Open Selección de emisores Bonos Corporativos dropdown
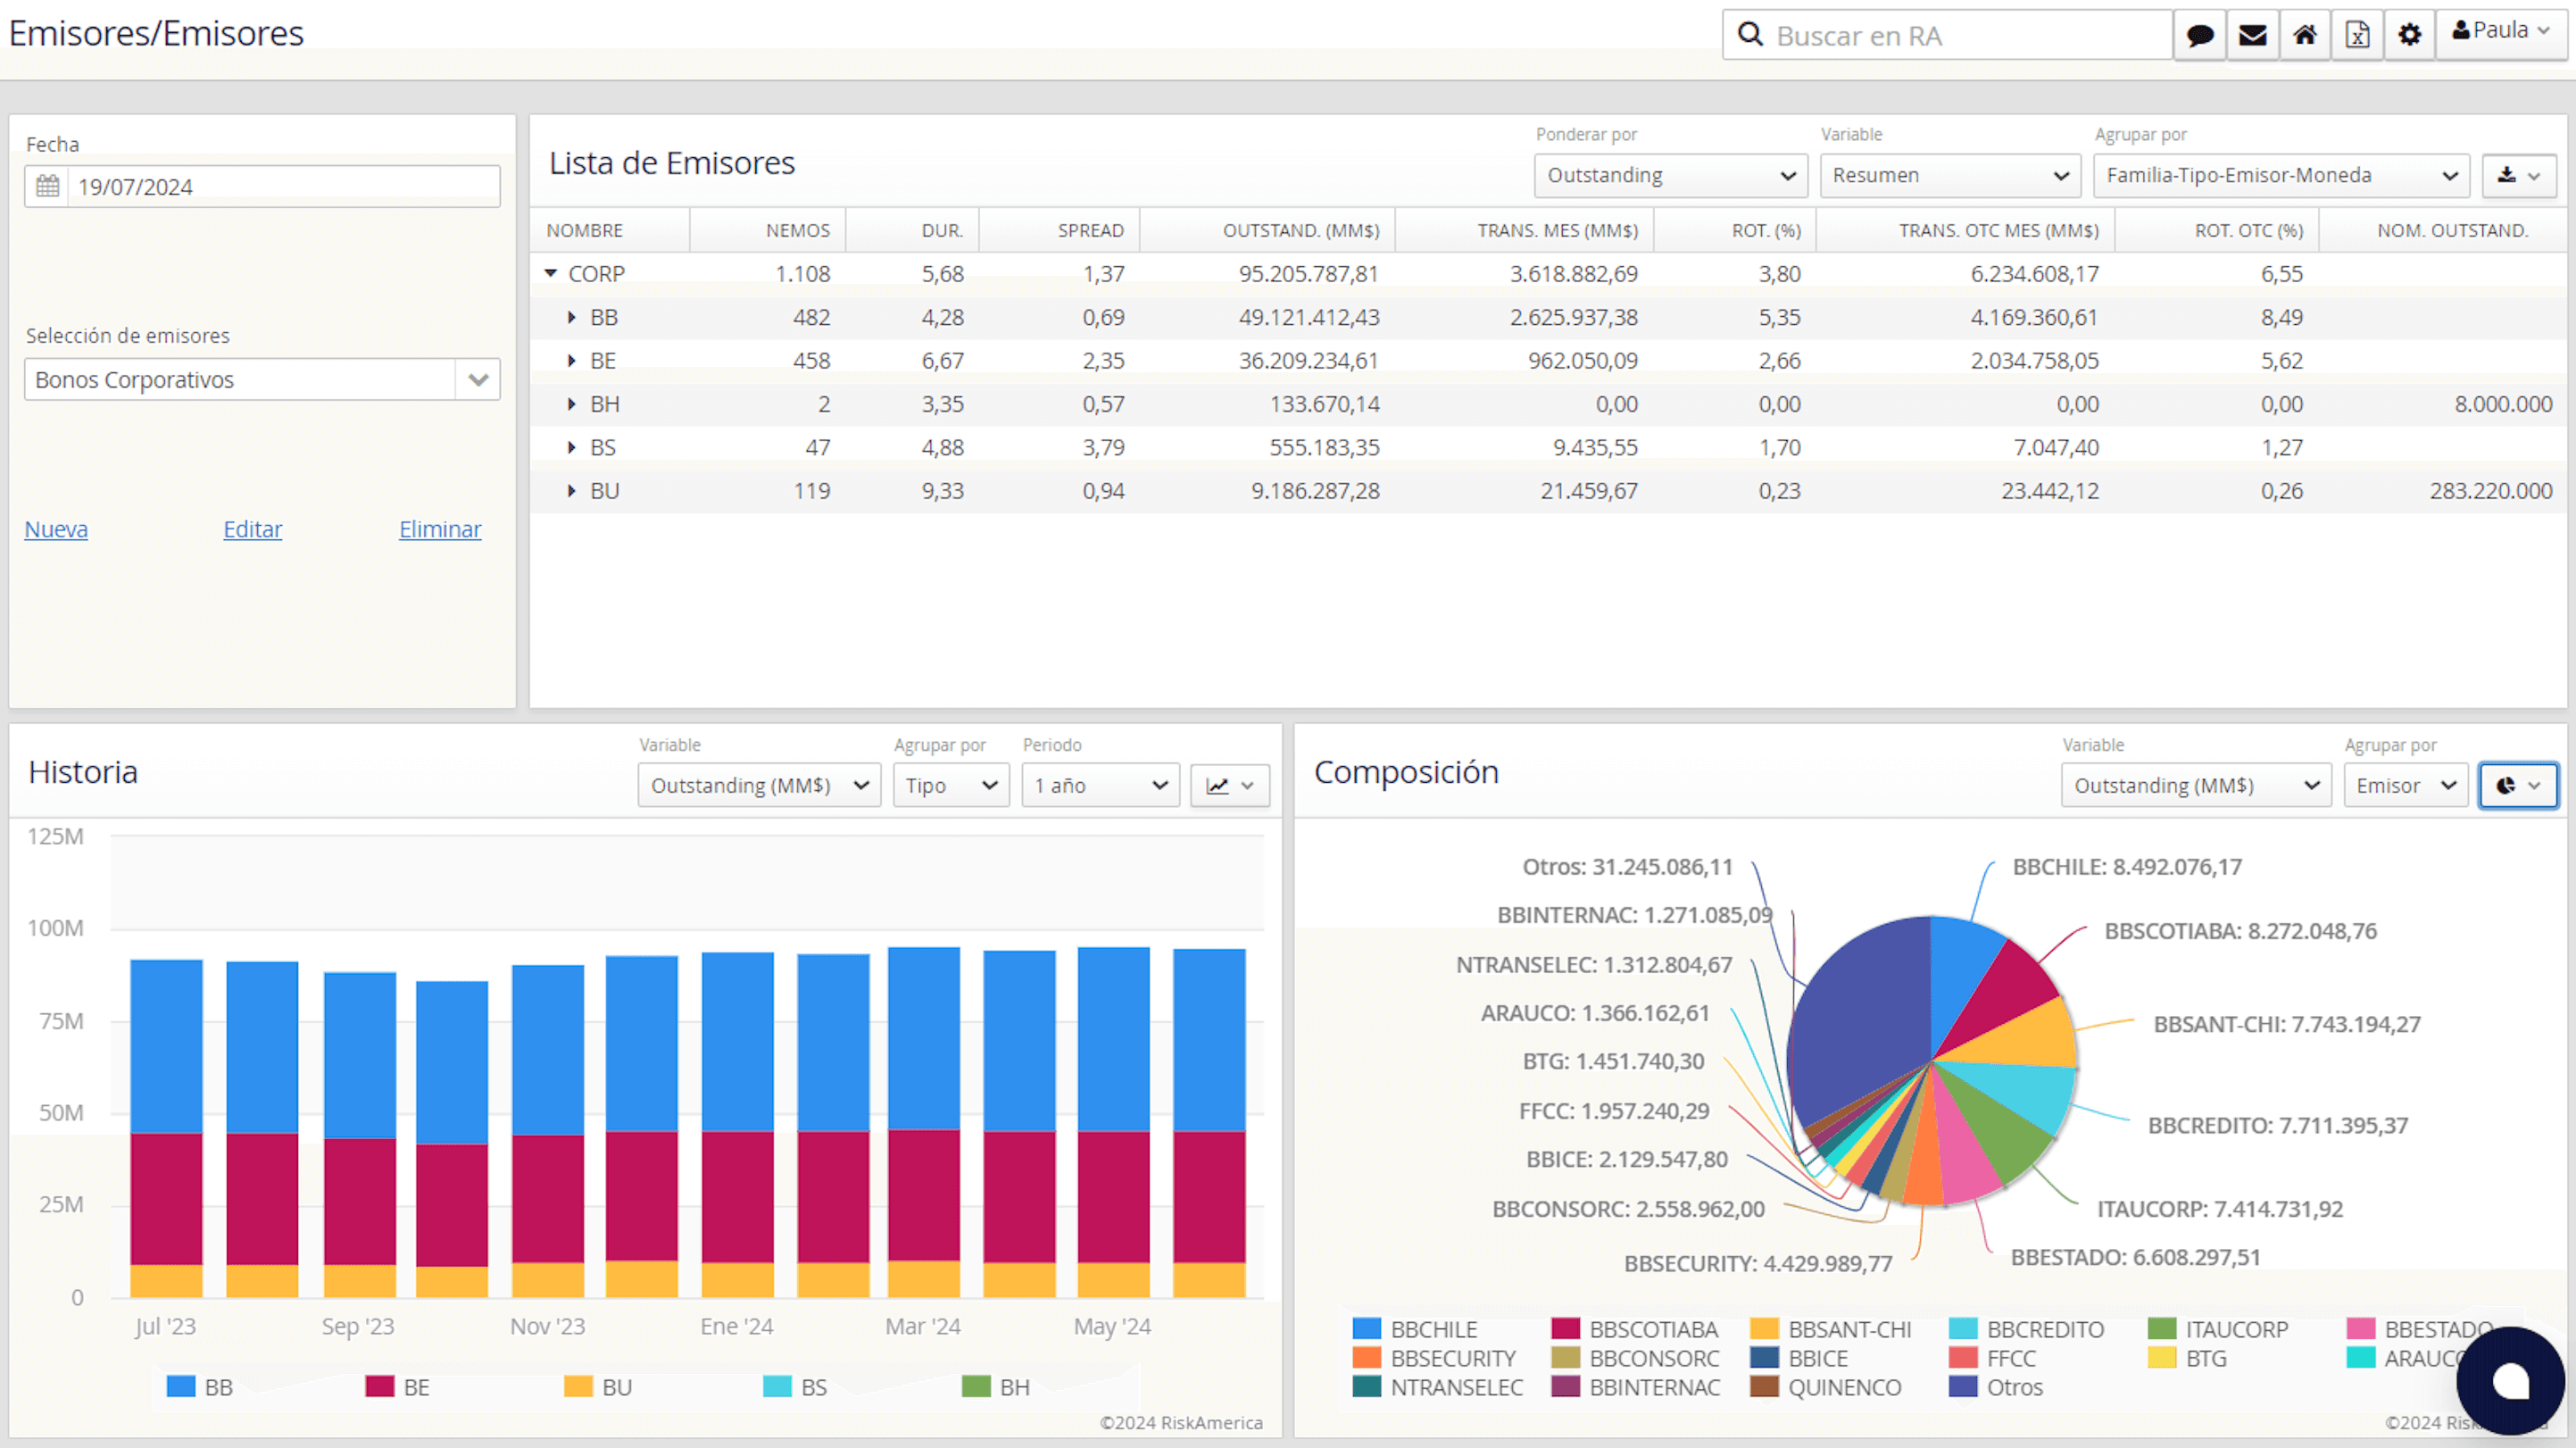Image resolution: width=2576 pixels, height=1448 pixels. point(262,379)
